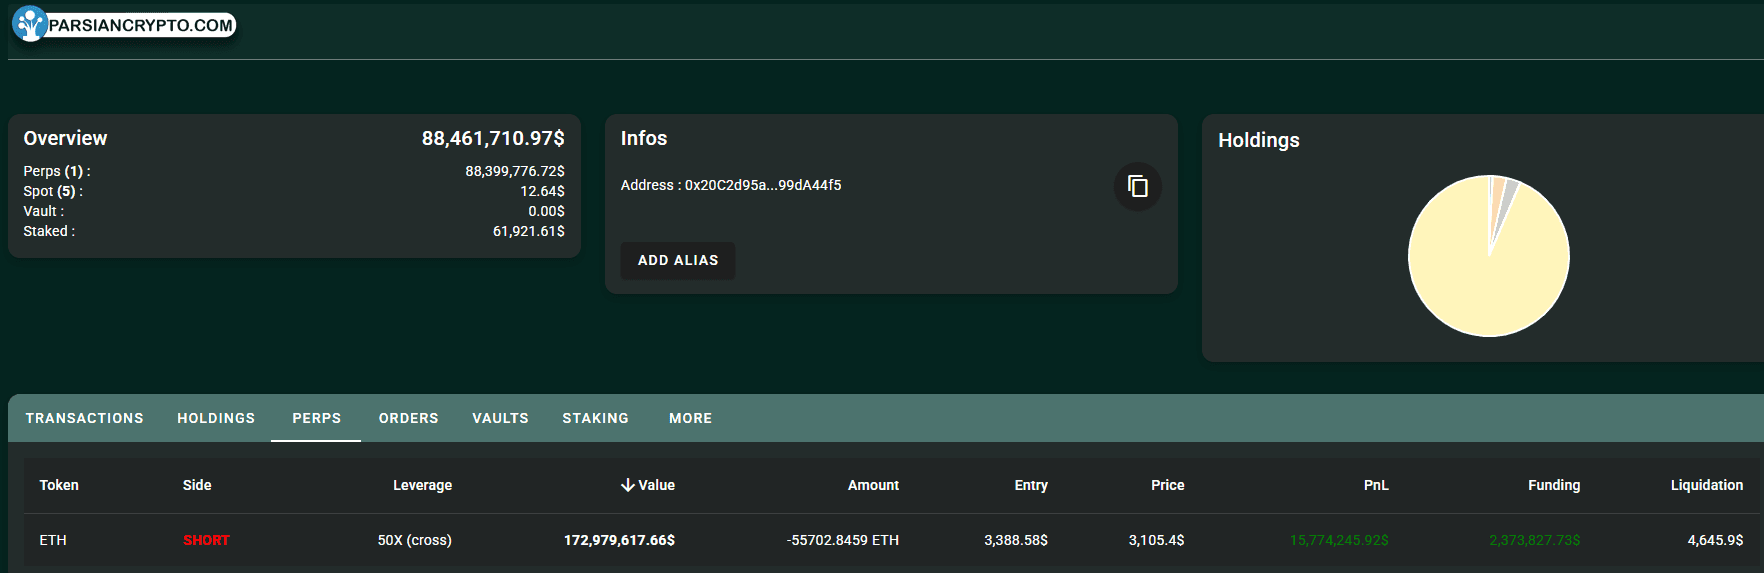Click the PARSIANCRYPTO.COM site name

click(x=141, y=25)
